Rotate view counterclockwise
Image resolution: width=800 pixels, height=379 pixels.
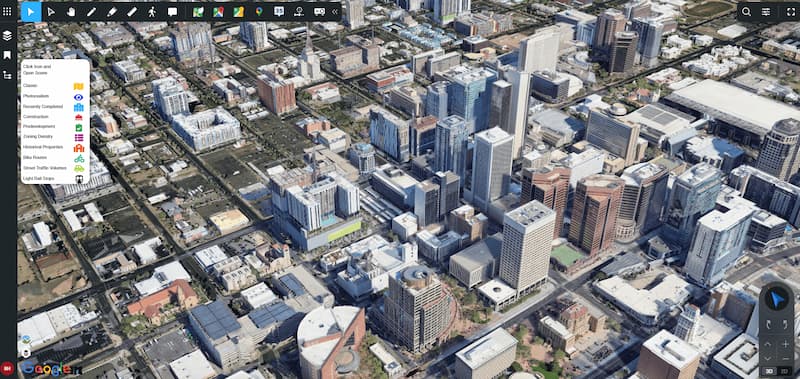[768, 325]
